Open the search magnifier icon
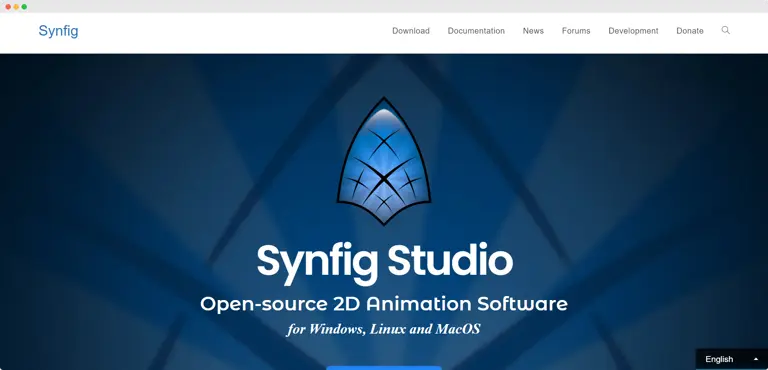768x370 pixels. (725, 30)
